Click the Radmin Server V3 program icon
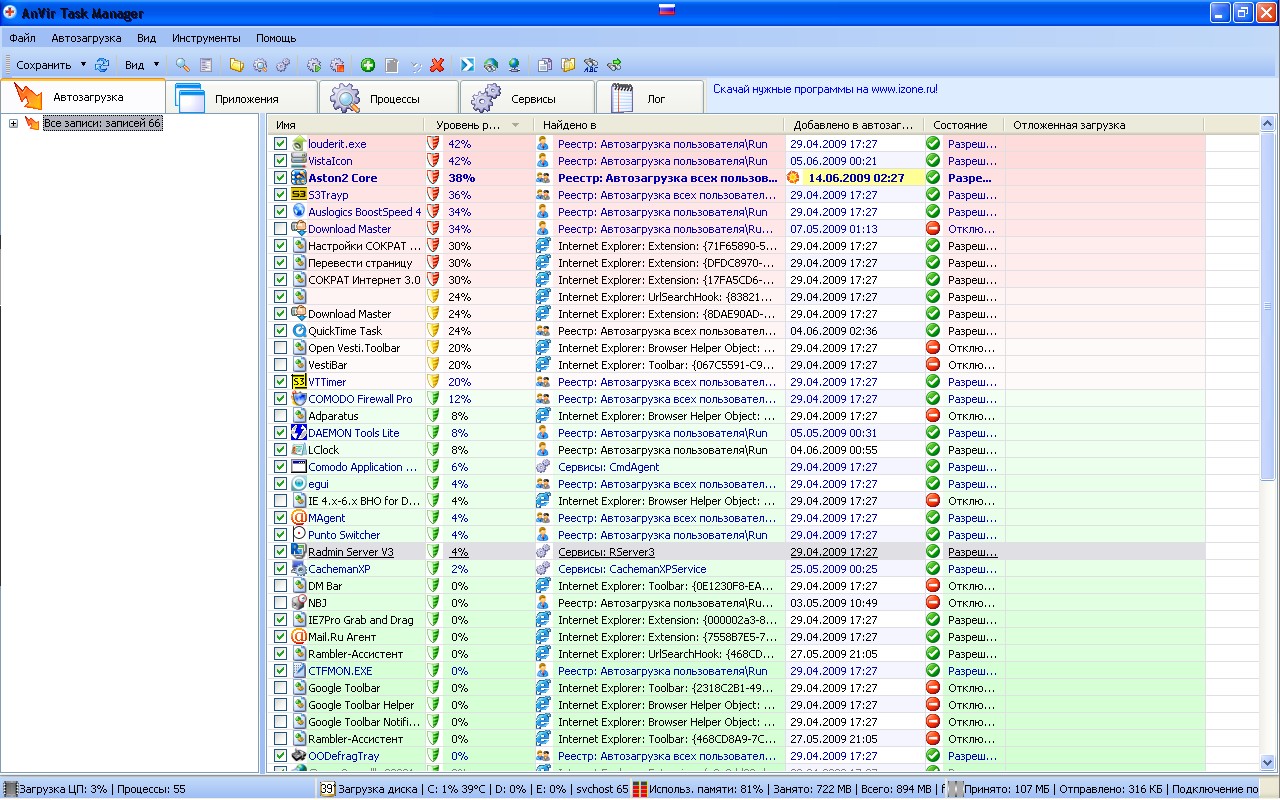 pos(299,552)
